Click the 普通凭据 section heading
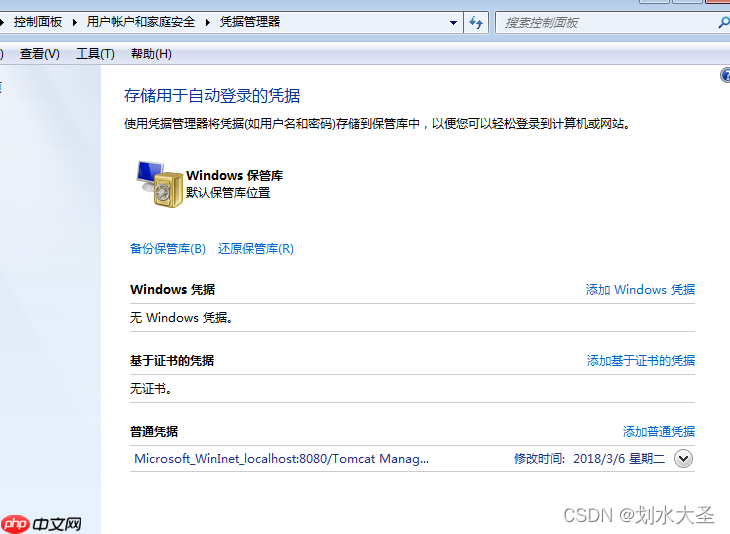The image size is (730, 534). pos(154,432)
